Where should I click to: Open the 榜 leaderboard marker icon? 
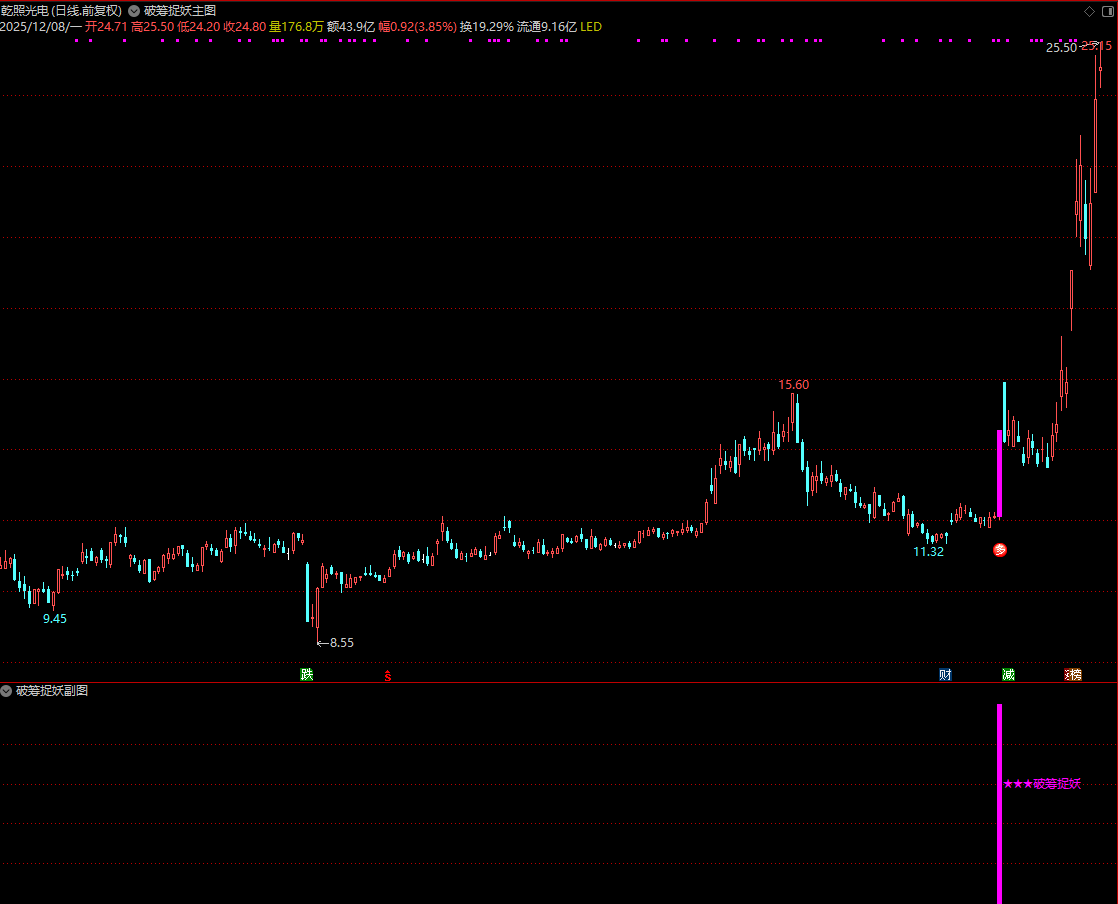(1073, 675)
